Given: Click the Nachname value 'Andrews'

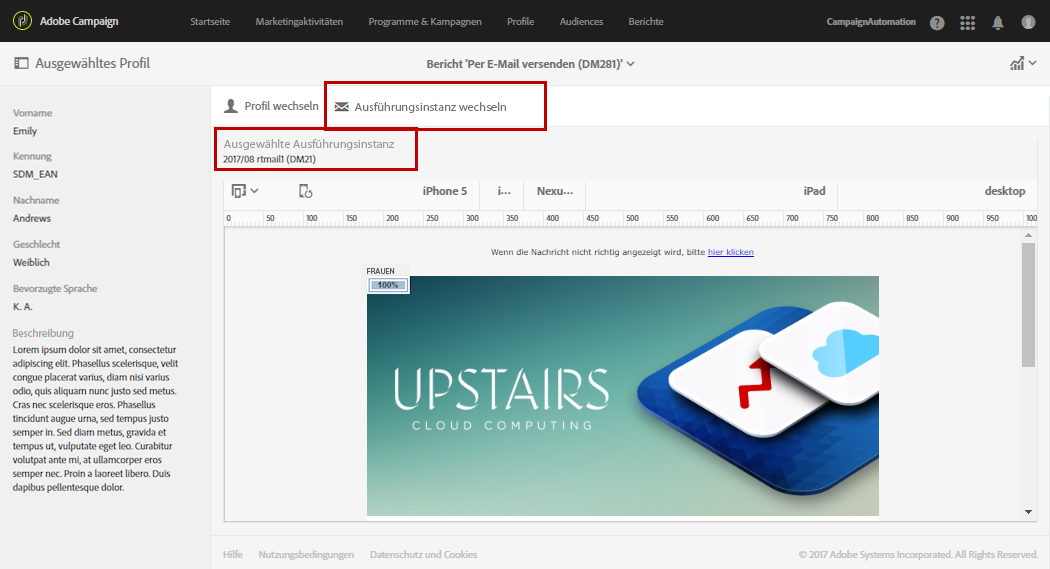Looking at the screenshot, I should point(31,218).
